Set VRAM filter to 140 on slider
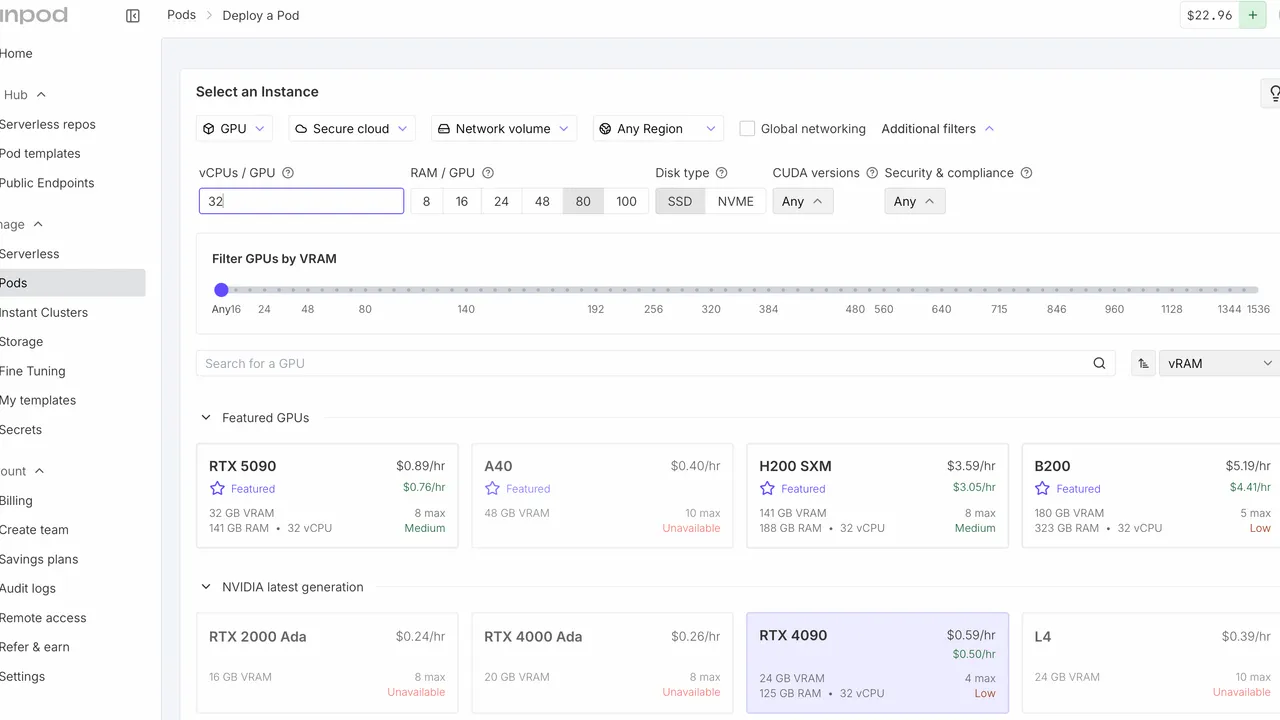Viewport: 1280px width, 720px height. 466,290
